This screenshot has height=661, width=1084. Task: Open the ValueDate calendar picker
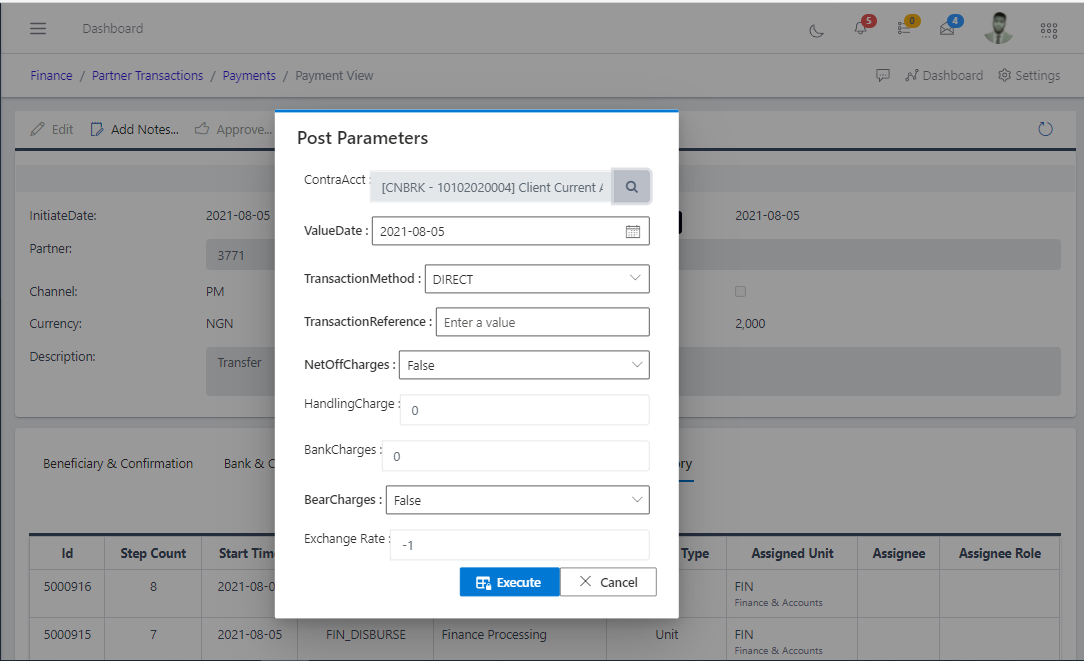coord(632,231)
